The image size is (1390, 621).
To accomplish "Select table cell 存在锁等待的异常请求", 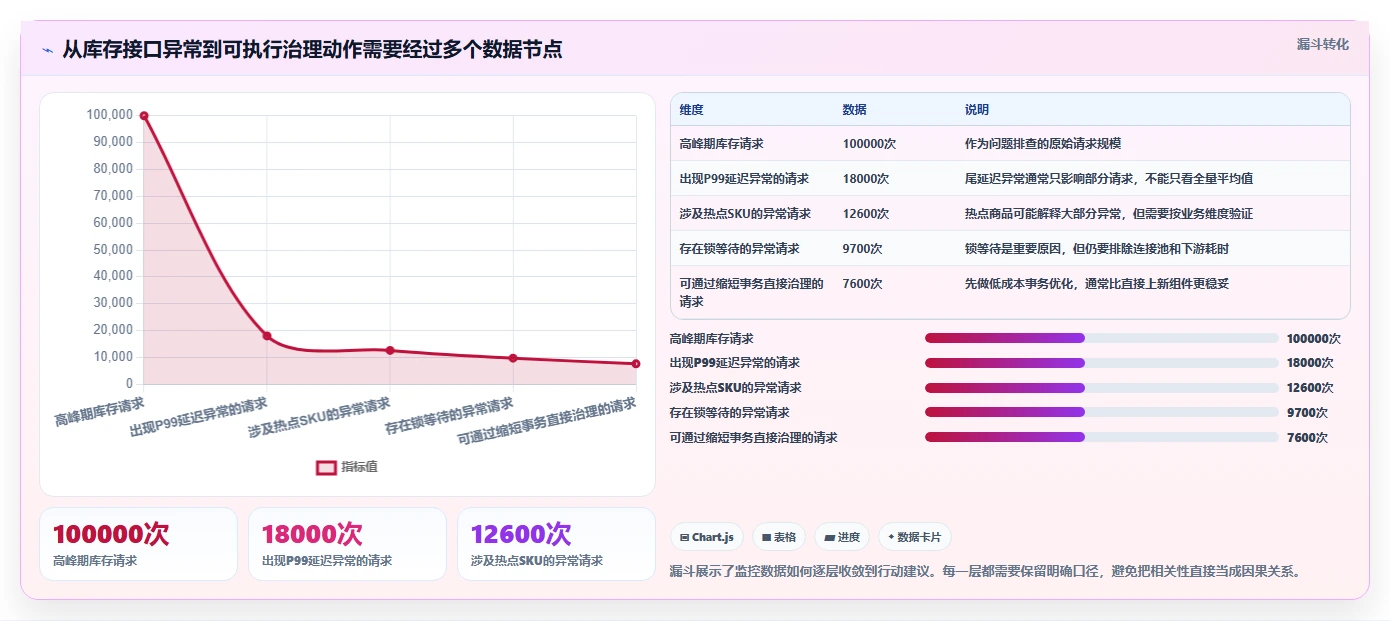I will (x=739, y=249).
